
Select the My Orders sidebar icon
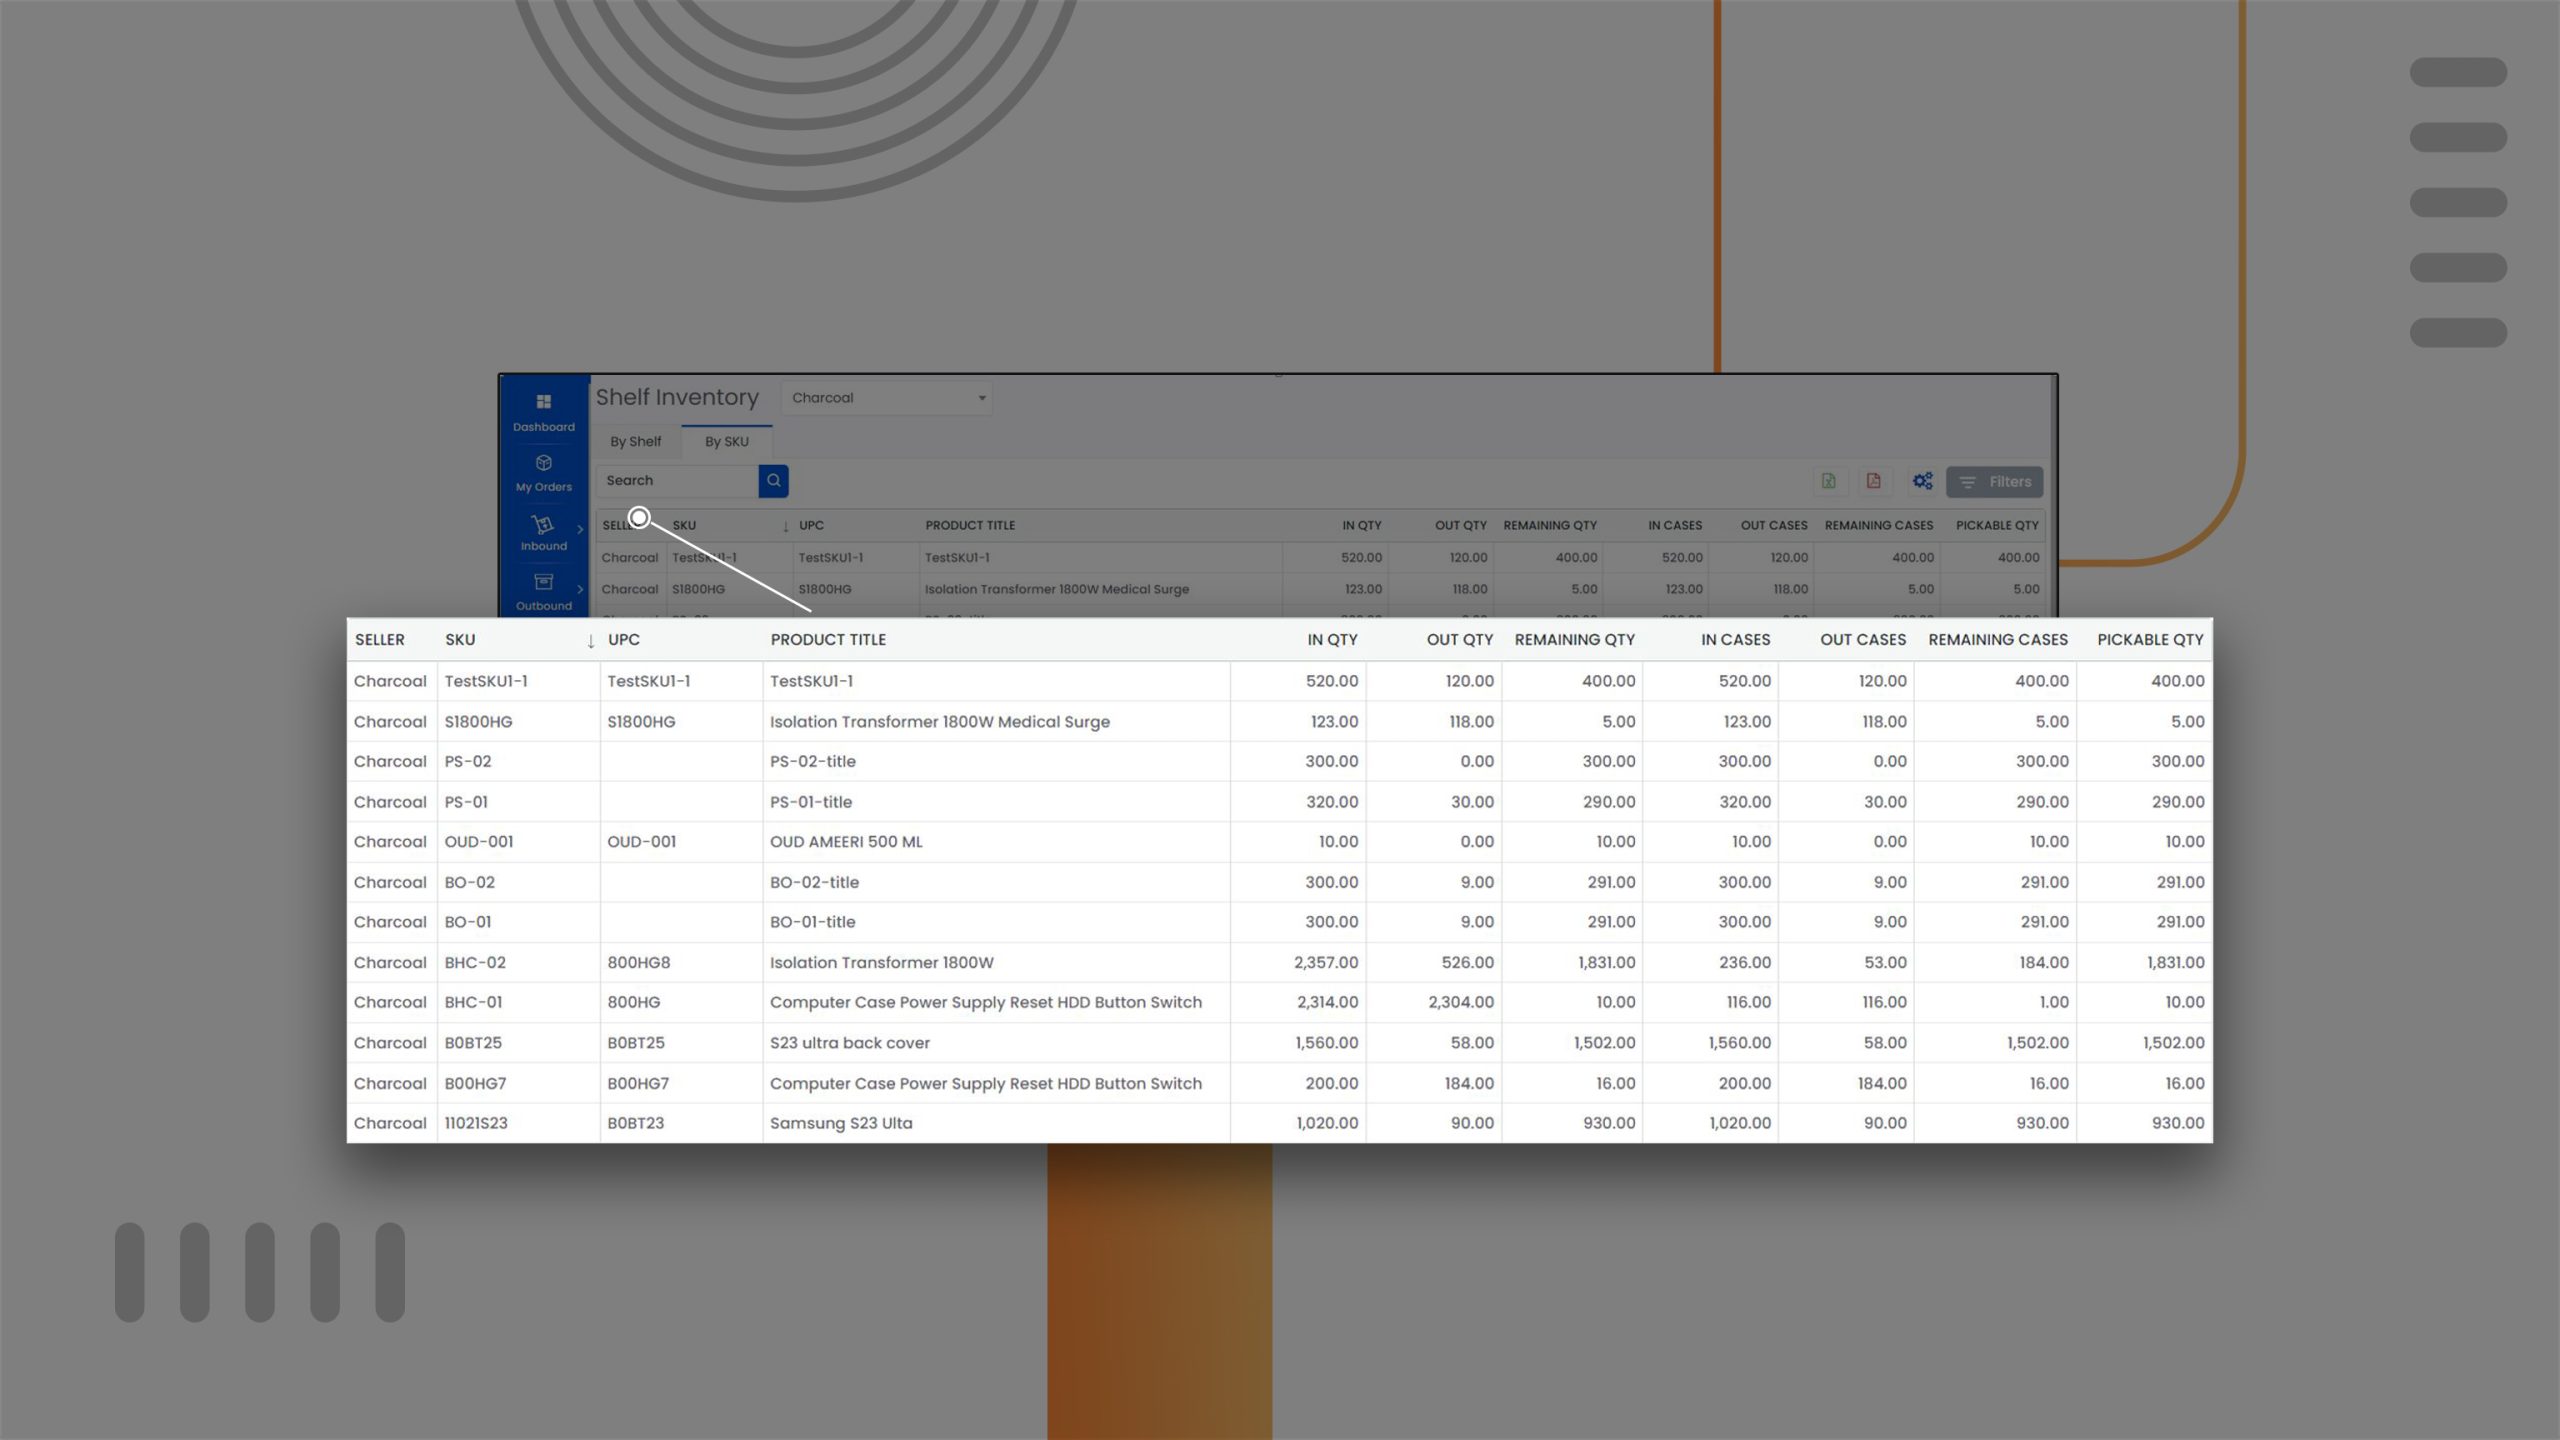(x=544, y=466)
